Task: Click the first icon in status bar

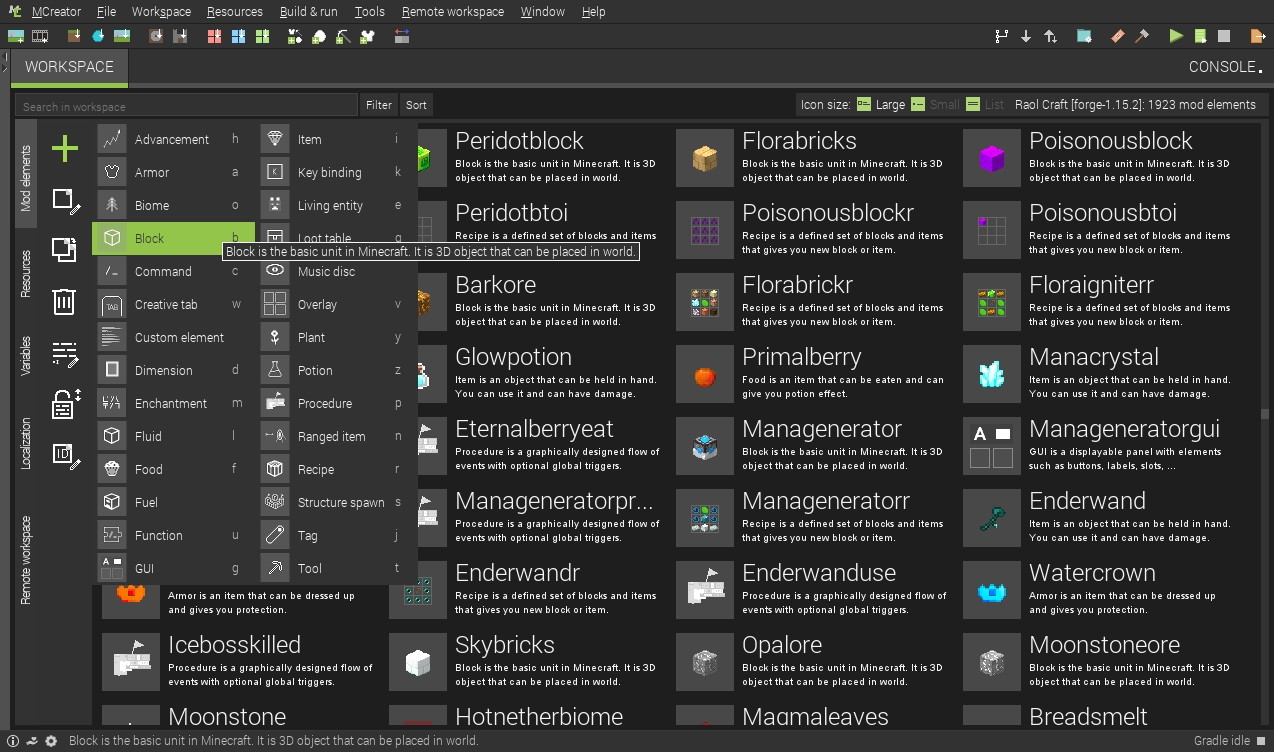Action: (12, 741)
